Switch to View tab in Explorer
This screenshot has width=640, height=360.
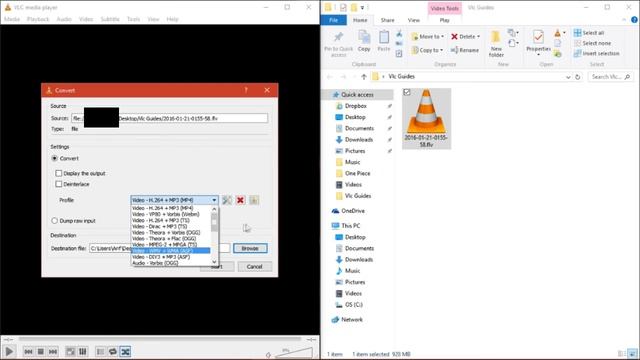[x=413, y=20]
